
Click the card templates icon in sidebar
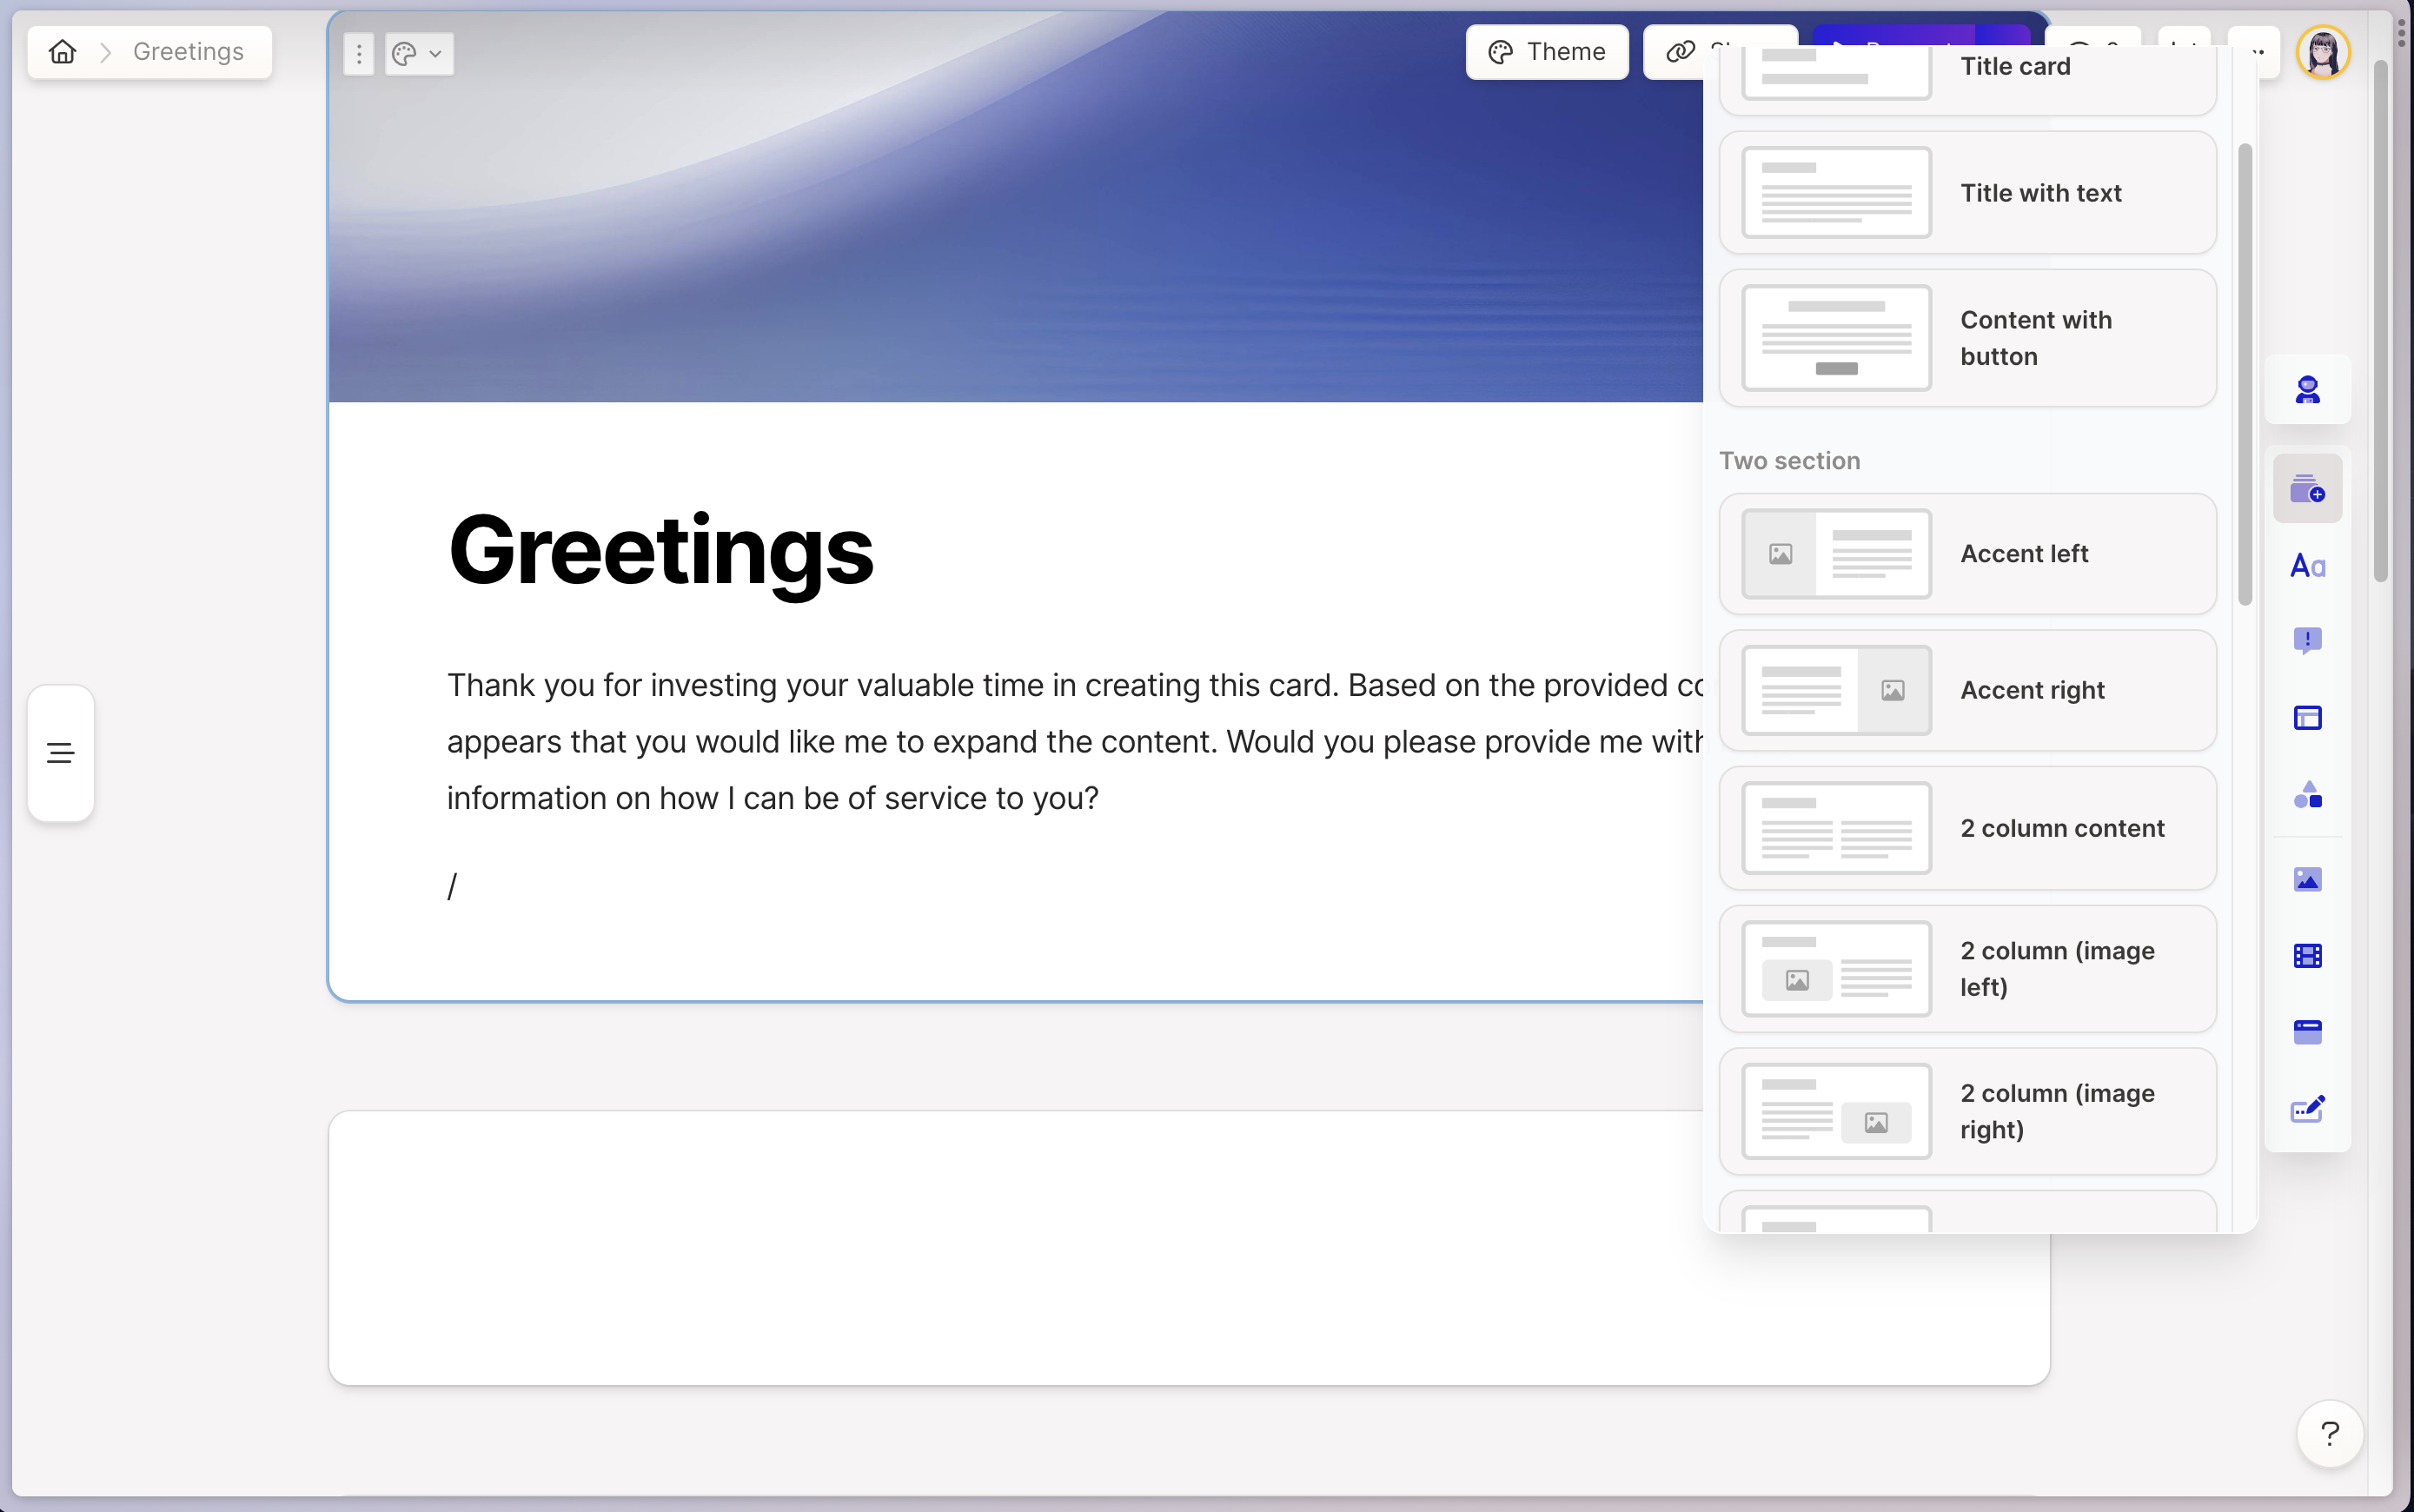point(2307,489)
